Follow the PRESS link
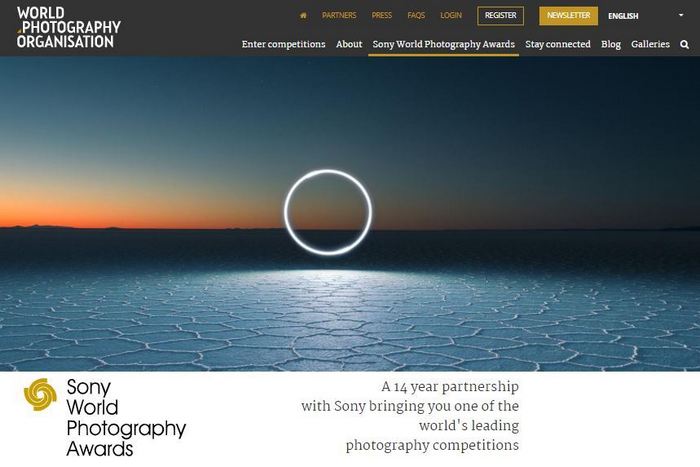This screenshot has height=467, width=700. [382, 16]
